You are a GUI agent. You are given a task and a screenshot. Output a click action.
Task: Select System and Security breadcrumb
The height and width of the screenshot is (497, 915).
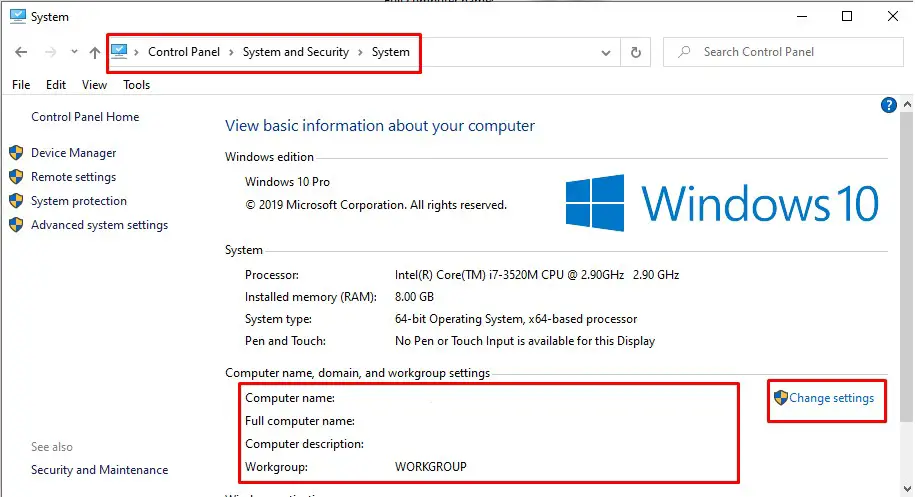(296, 52)
